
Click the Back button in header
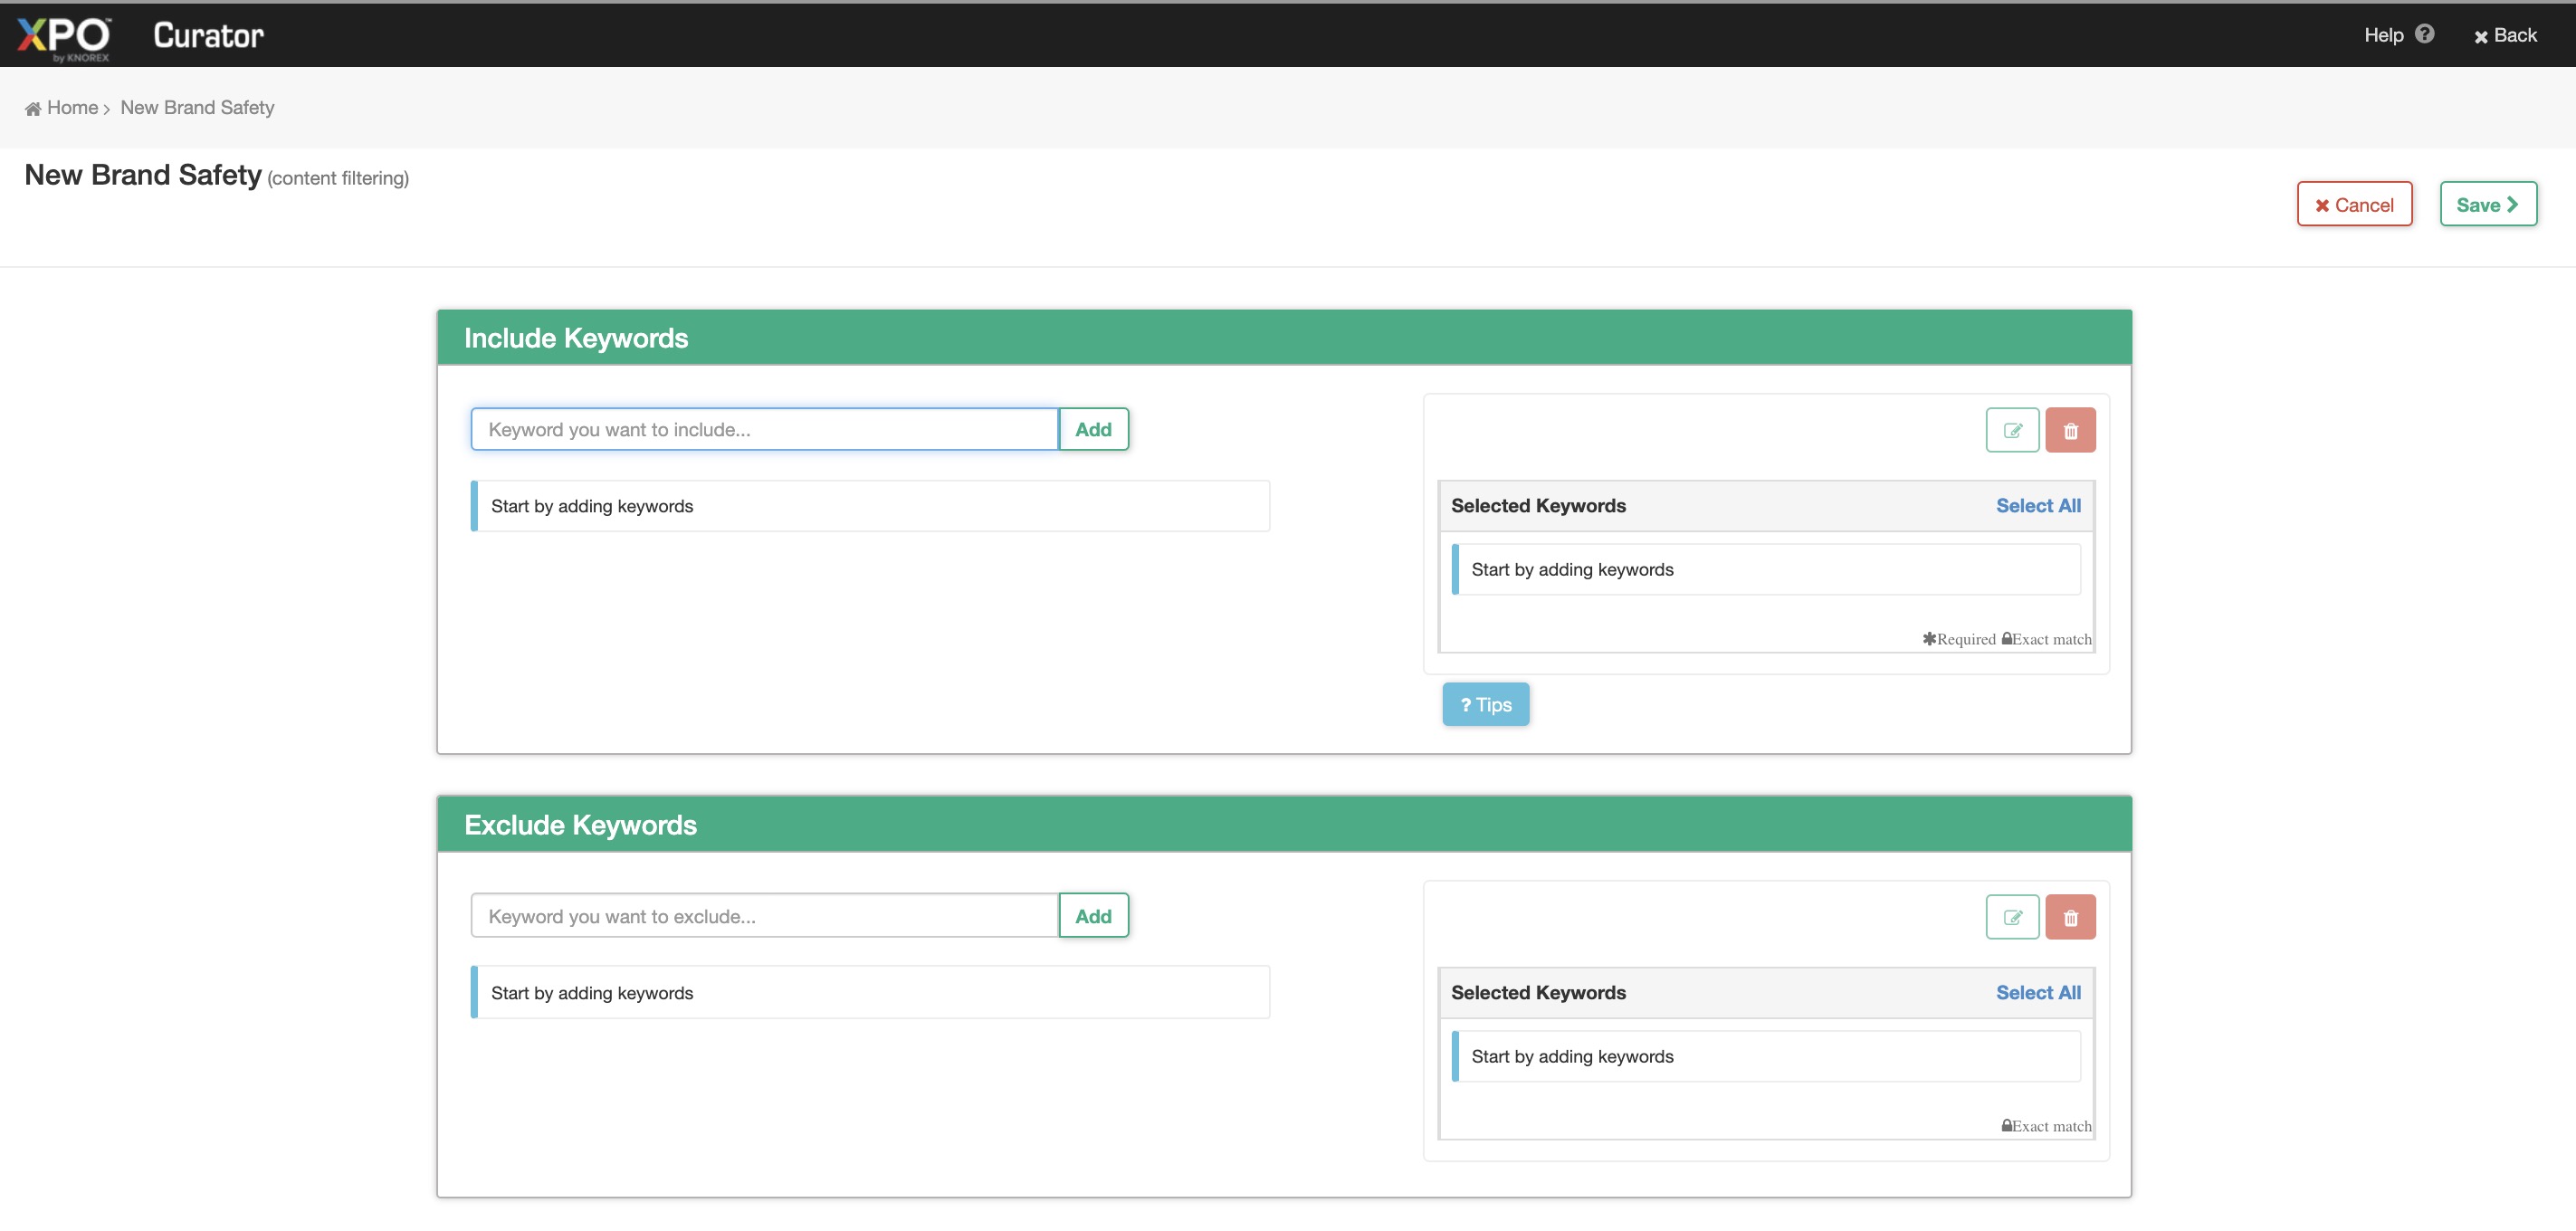[2505, 35]
